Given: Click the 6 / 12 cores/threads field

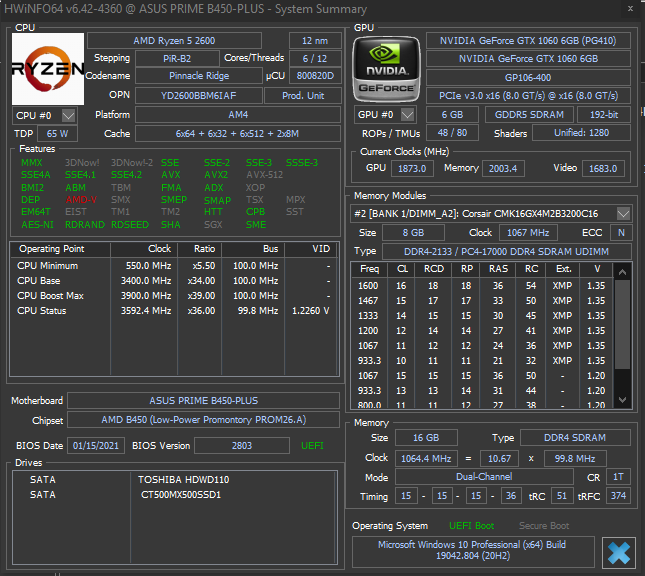Looking at the screenshot, I should click(x=315, y=58).
